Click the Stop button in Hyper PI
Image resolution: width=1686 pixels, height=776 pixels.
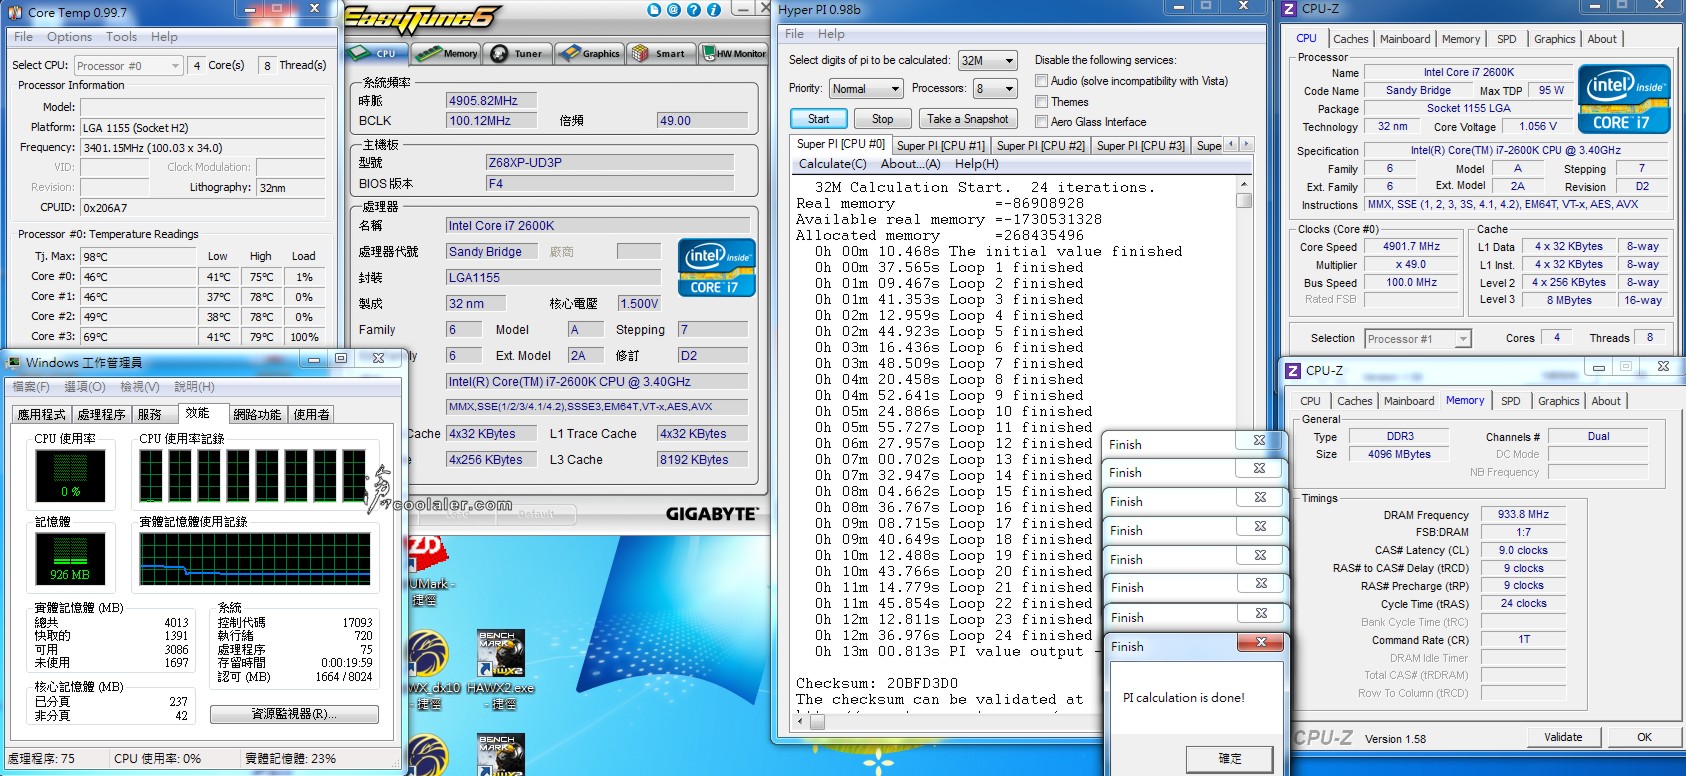coord(882,119)
